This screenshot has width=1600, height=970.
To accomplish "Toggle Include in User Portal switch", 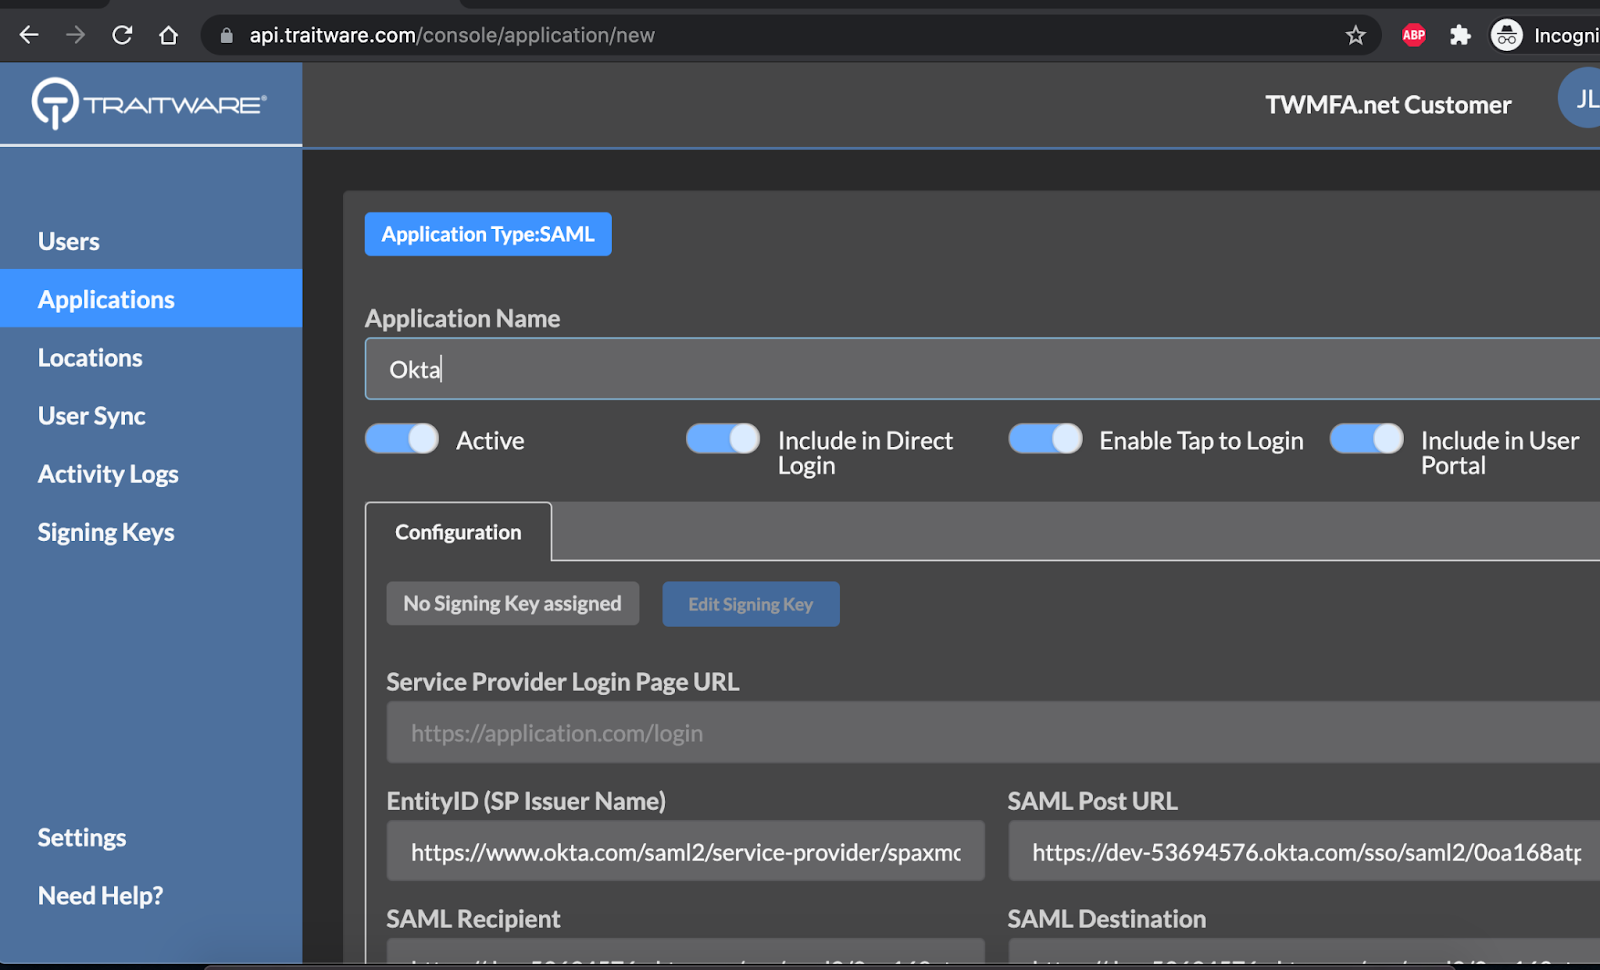I will tap(1367, 439).
